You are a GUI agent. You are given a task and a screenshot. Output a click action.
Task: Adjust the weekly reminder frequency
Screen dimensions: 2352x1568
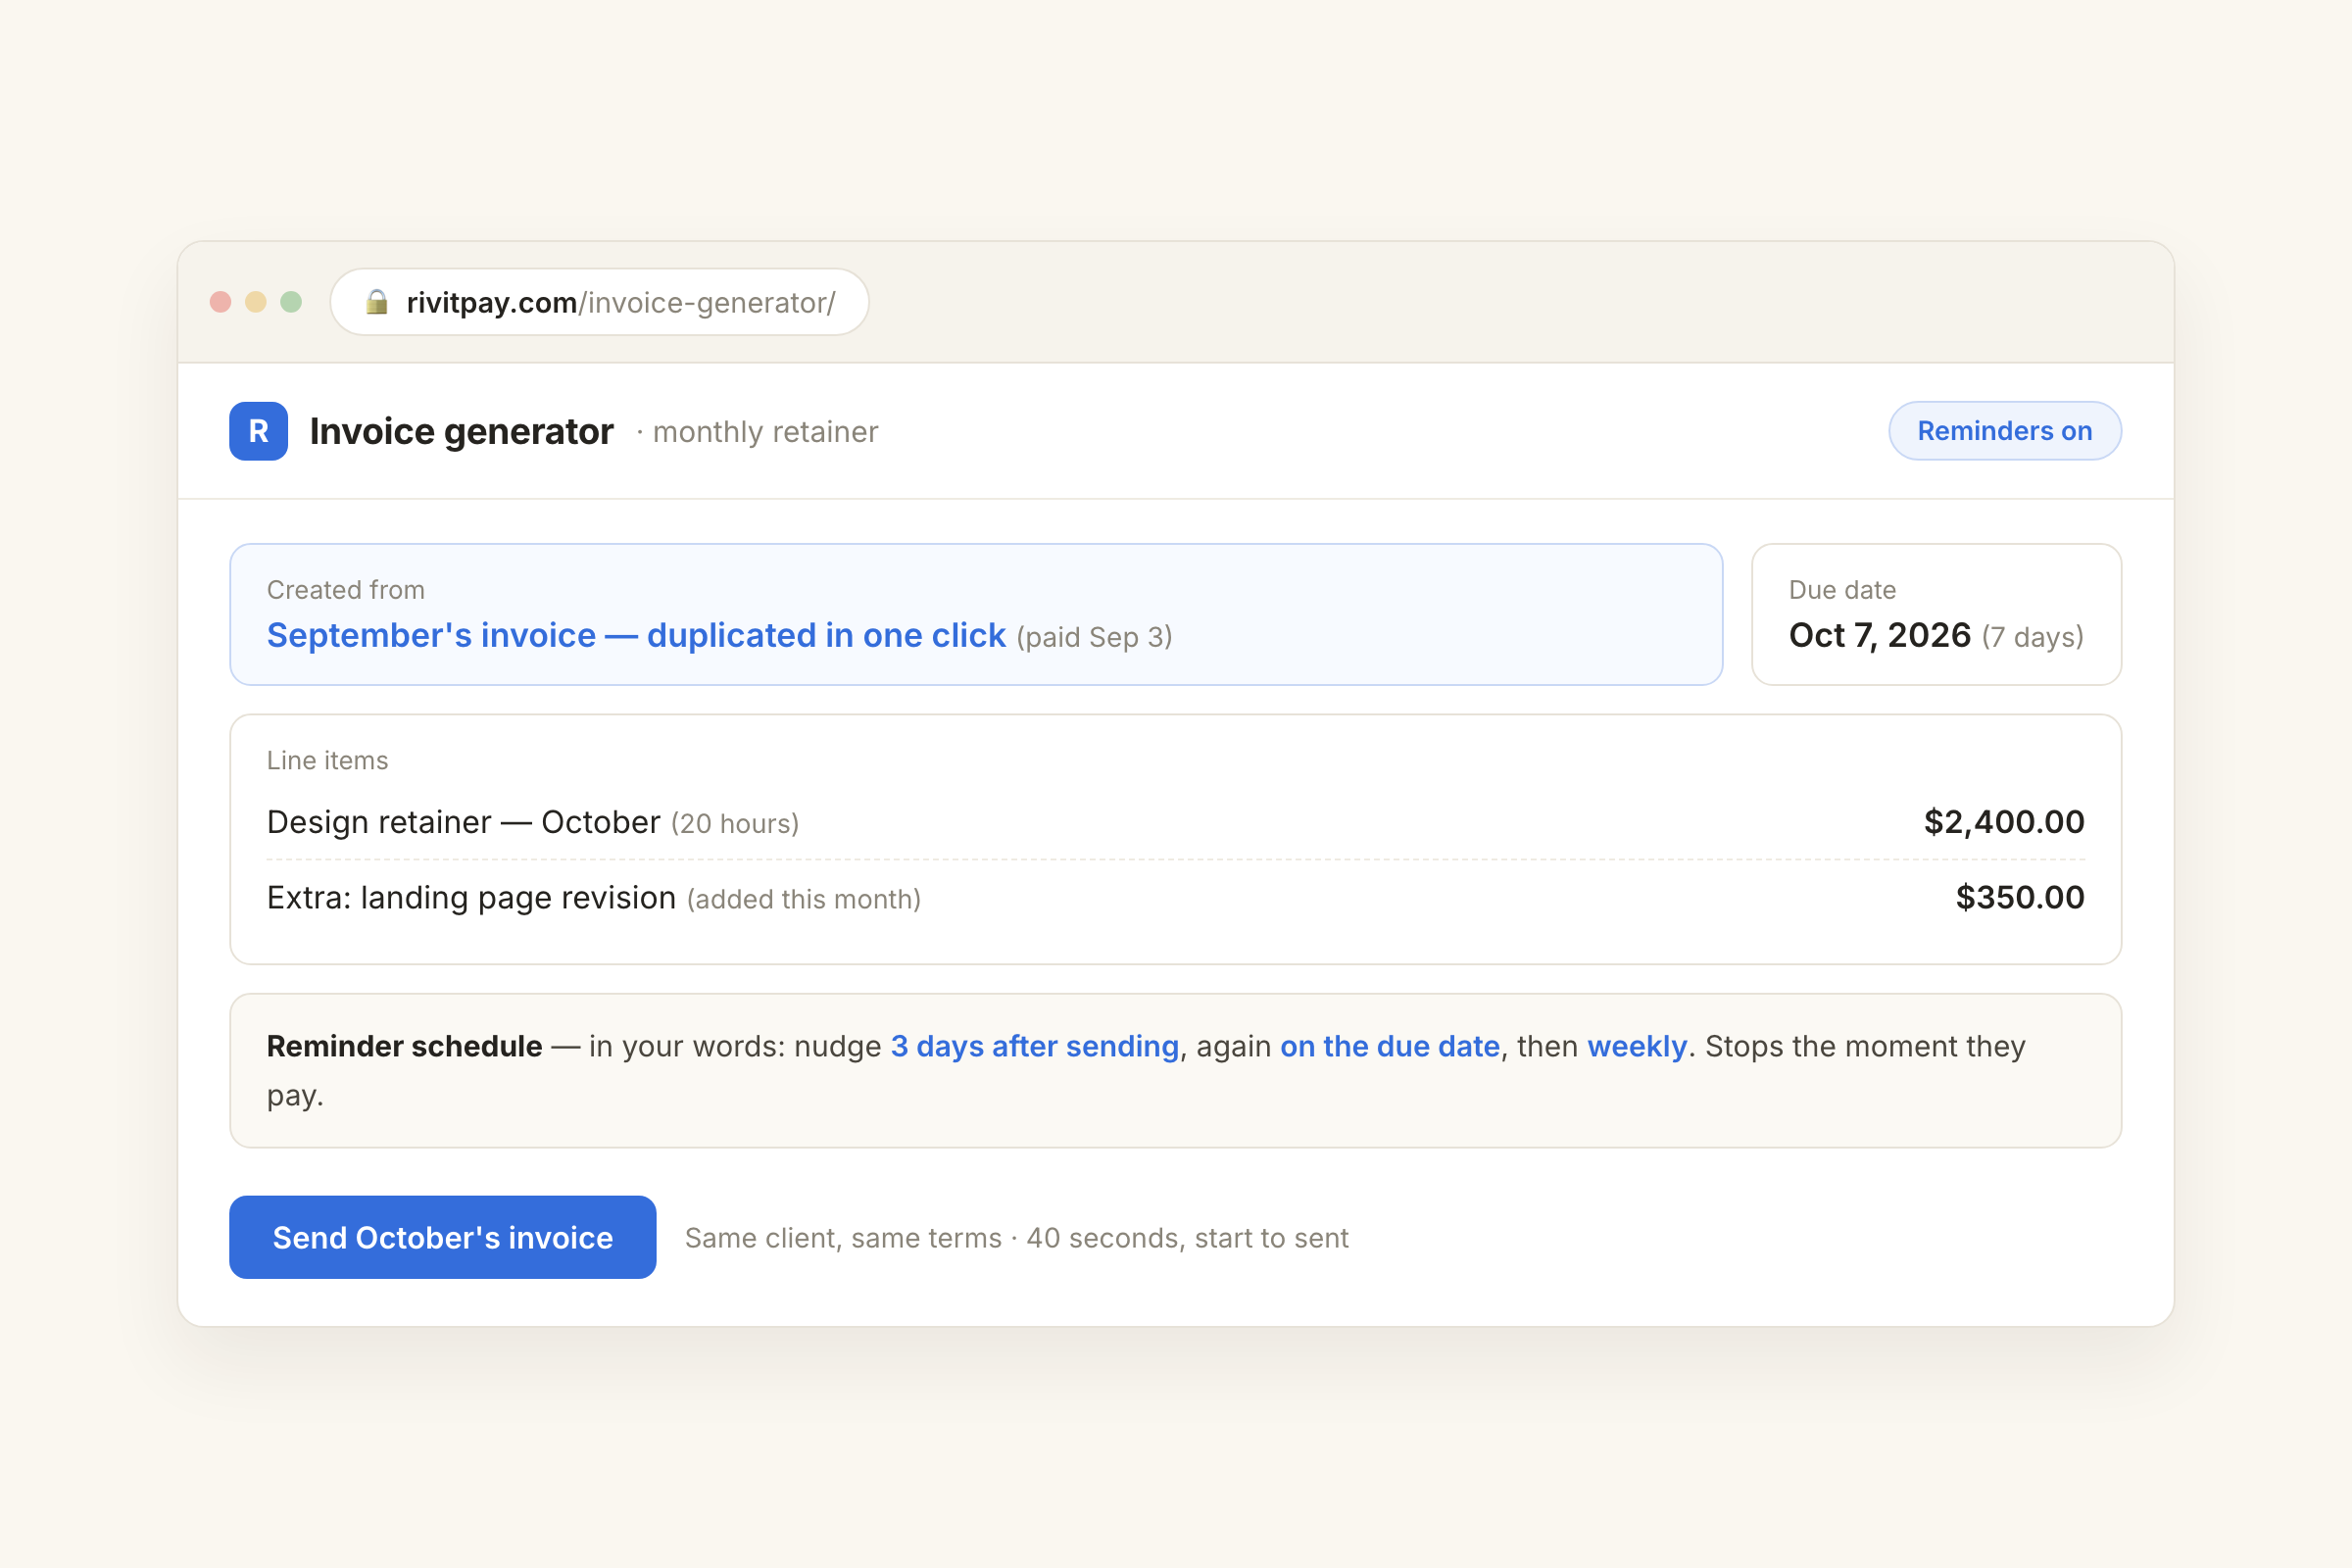click(1637, 1046)
